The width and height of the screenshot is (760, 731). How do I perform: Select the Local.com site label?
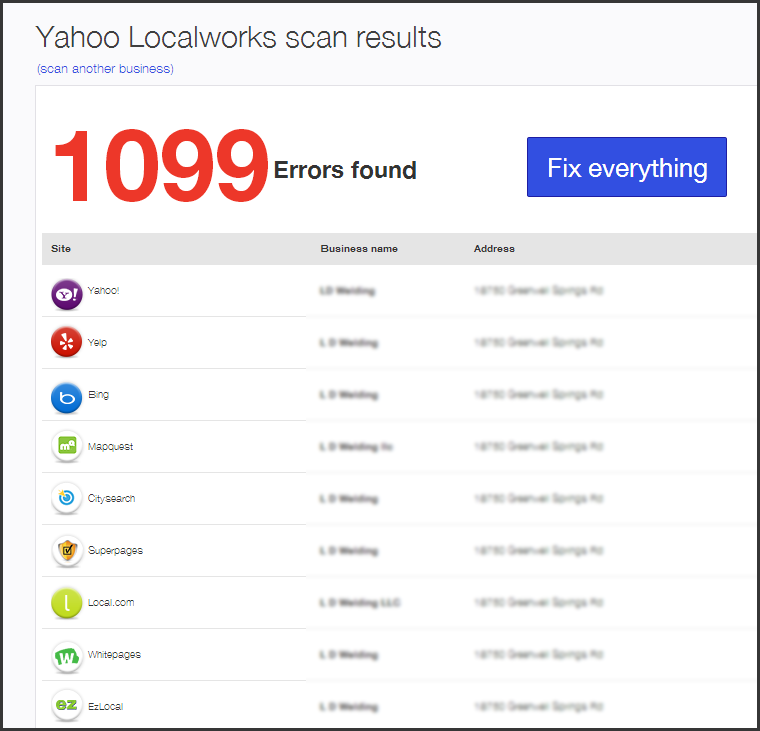pos(111,603)
